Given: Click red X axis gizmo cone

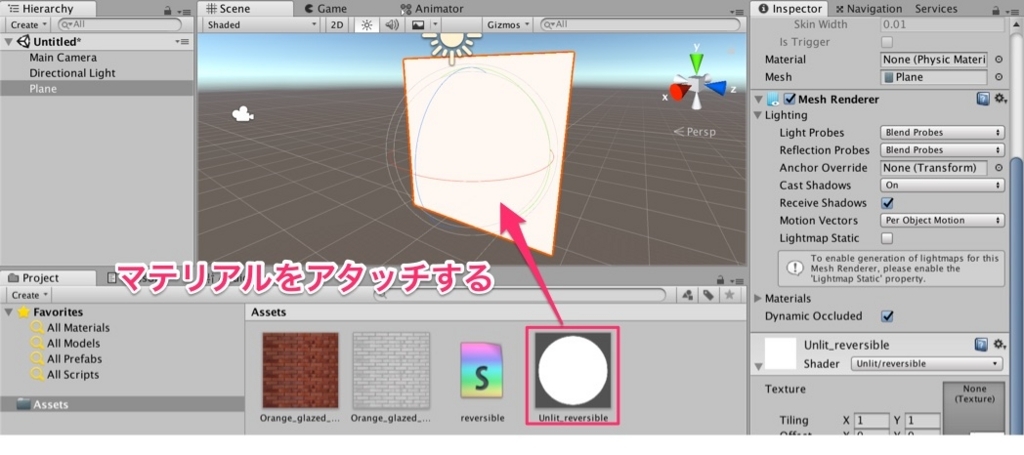Looking at the screenshot, I should (x=676, y=92).
